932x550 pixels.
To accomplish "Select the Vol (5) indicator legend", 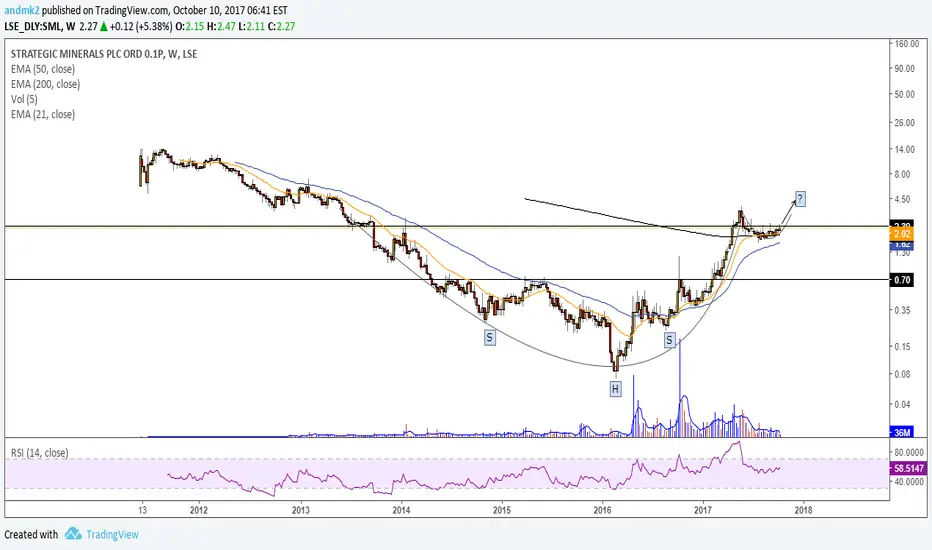I will click(x=24, y=99).
